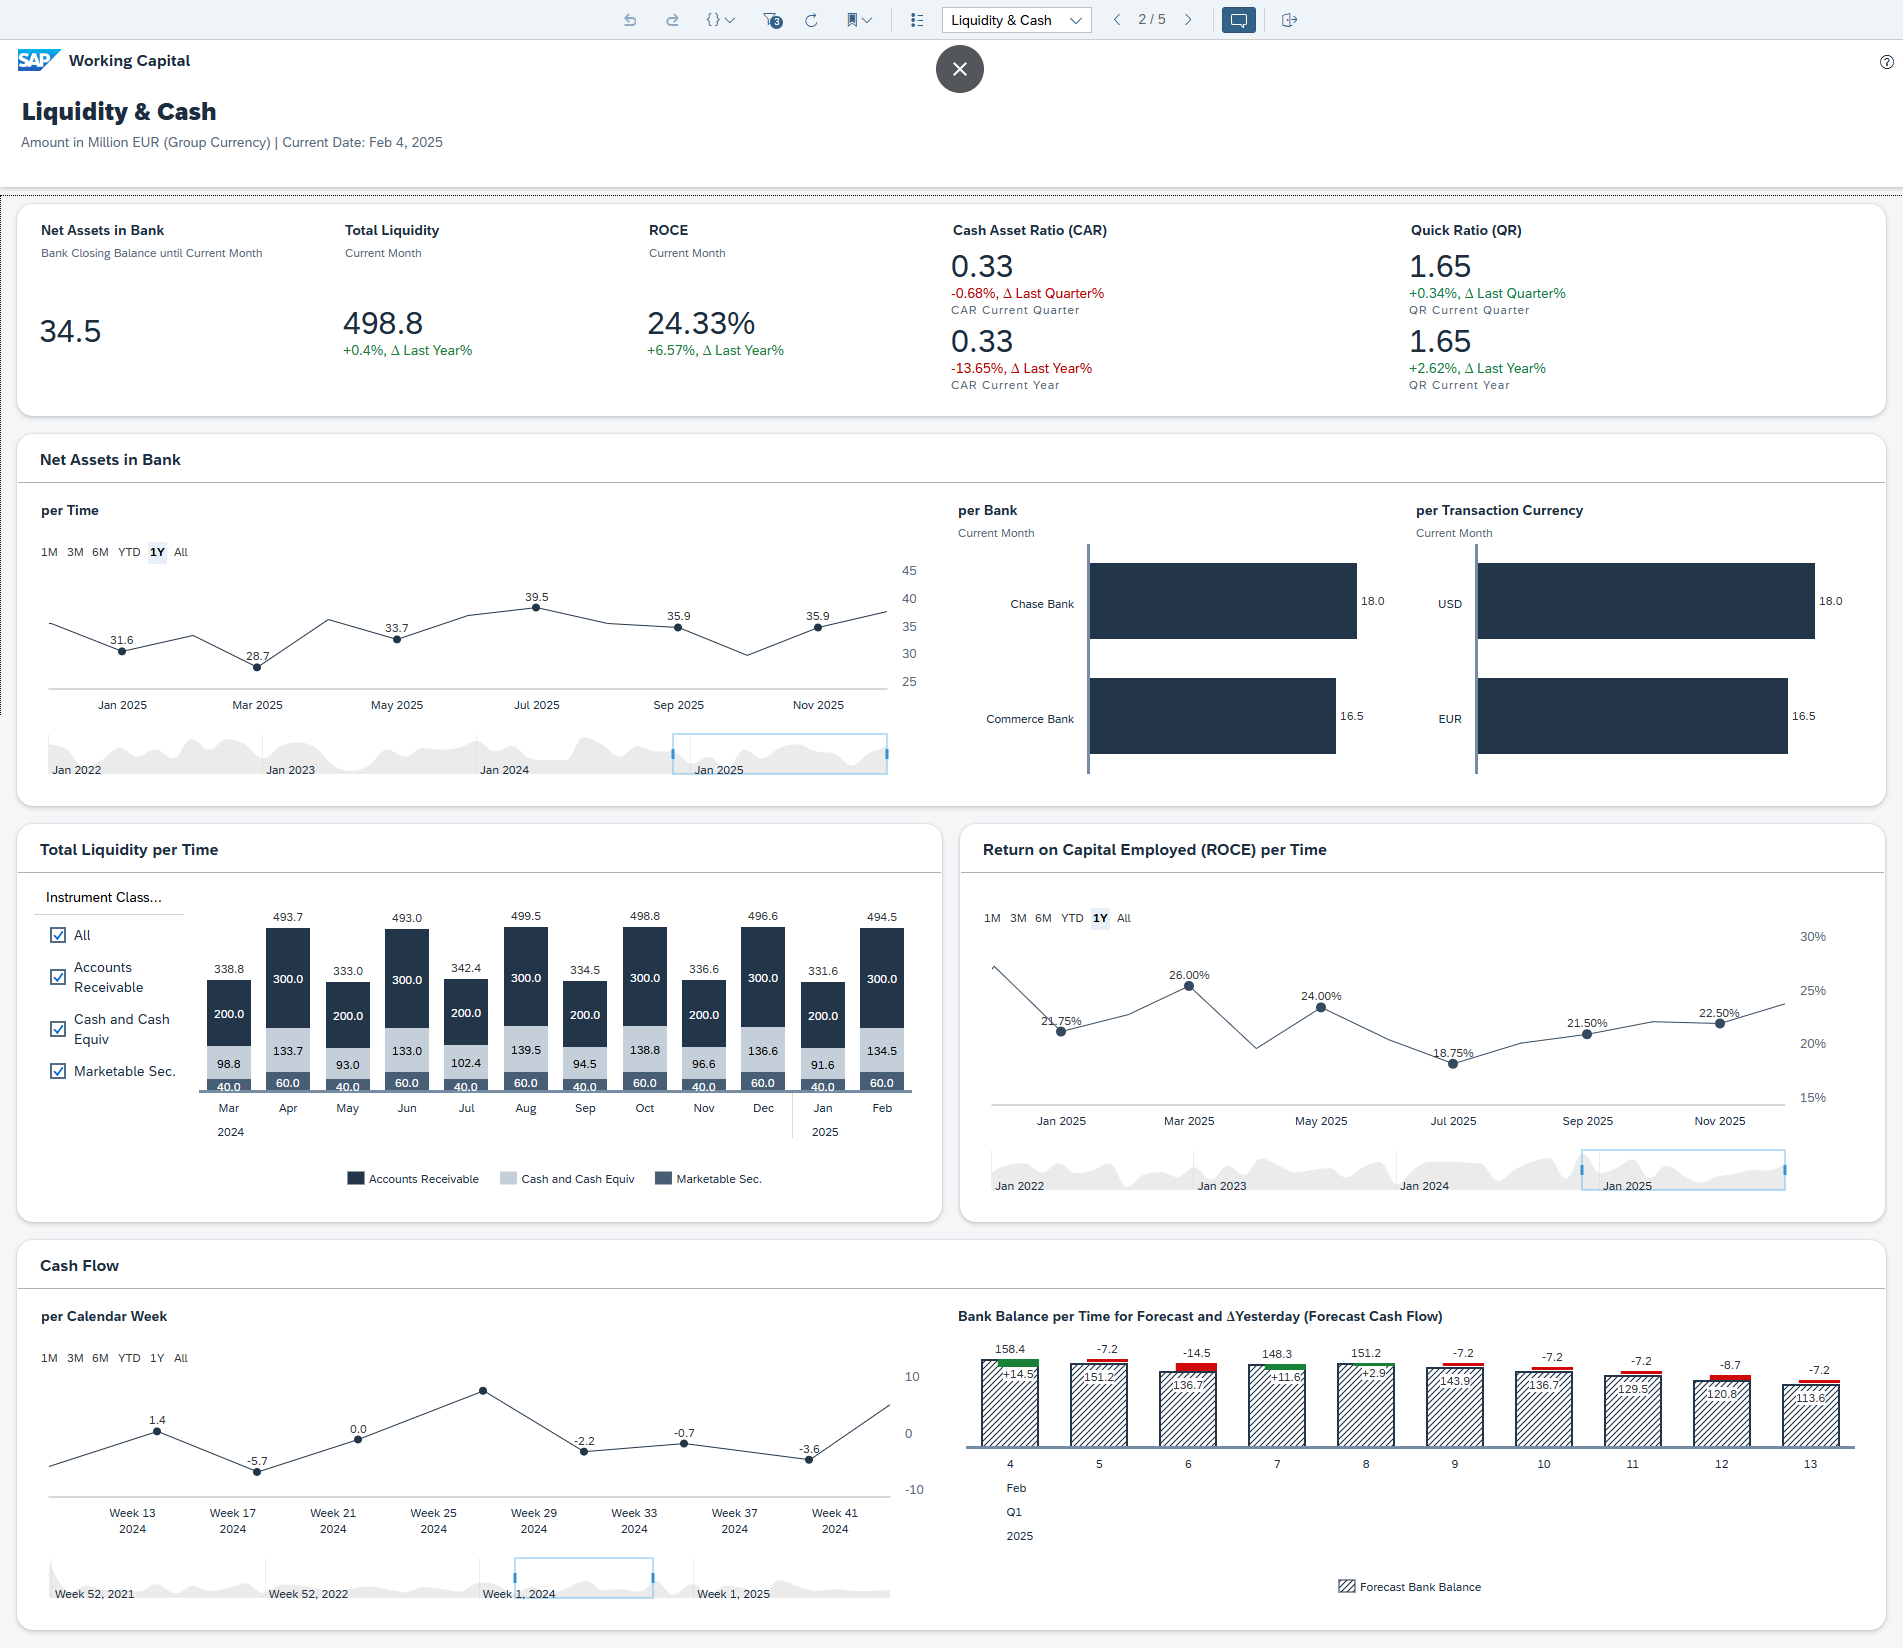Select 6M range in Net Assets chart
Viewport: 1903px width, 1649px height.
(98, 552)
